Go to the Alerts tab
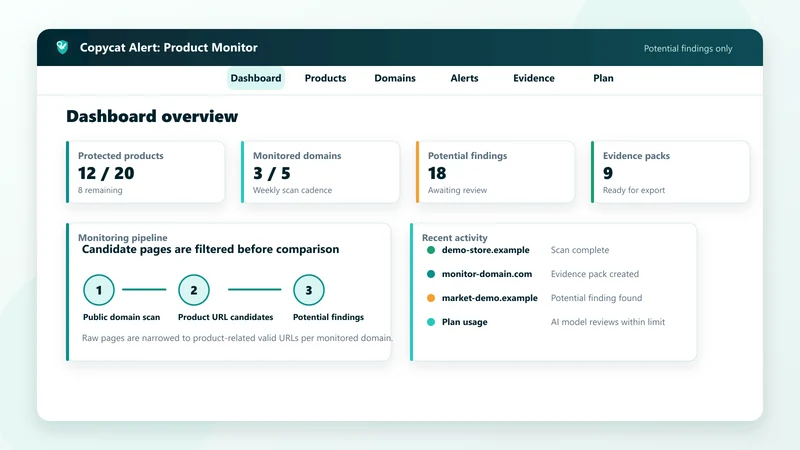800x450 pixels. click(x=464, y=78)
